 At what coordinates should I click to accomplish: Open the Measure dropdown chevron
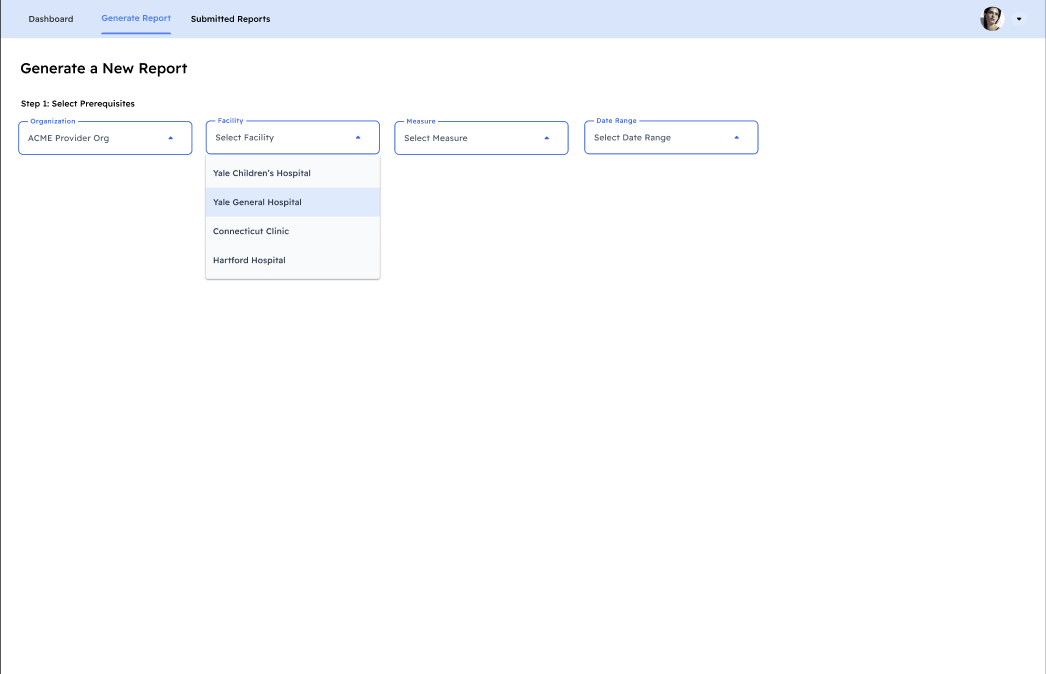[x=547, y=137]
